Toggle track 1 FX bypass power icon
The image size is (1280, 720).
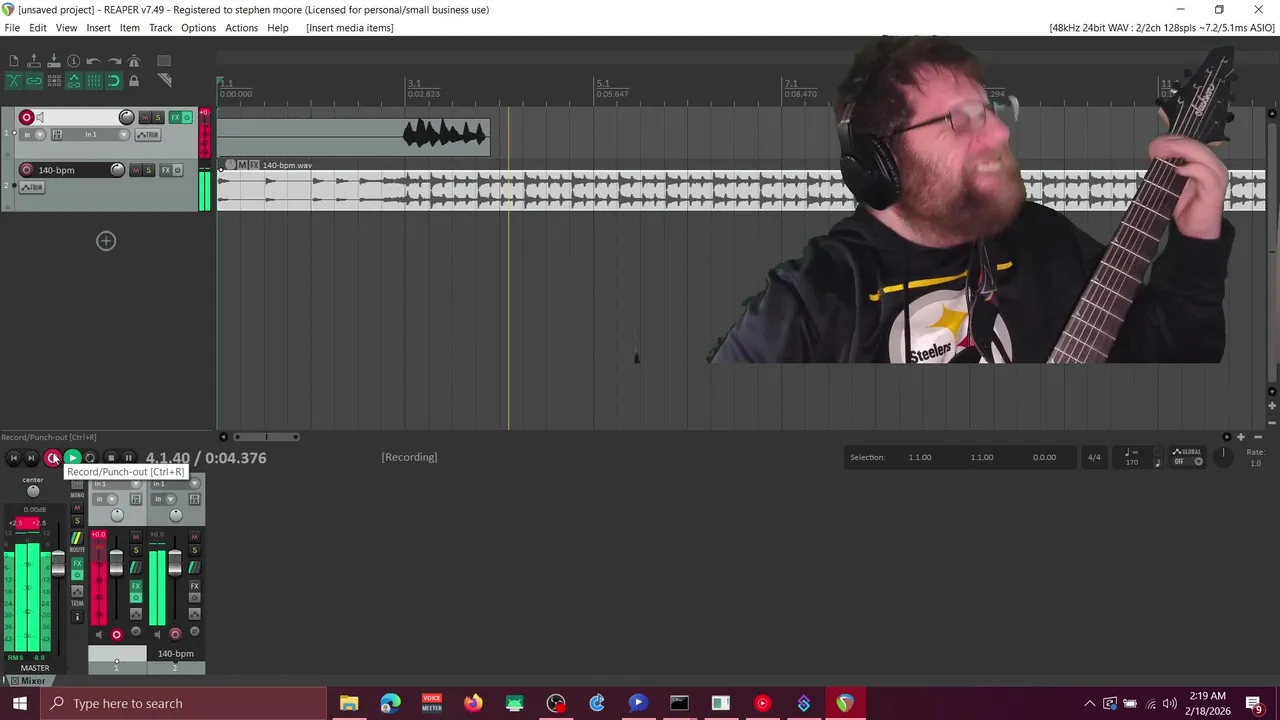click(187, 117)
